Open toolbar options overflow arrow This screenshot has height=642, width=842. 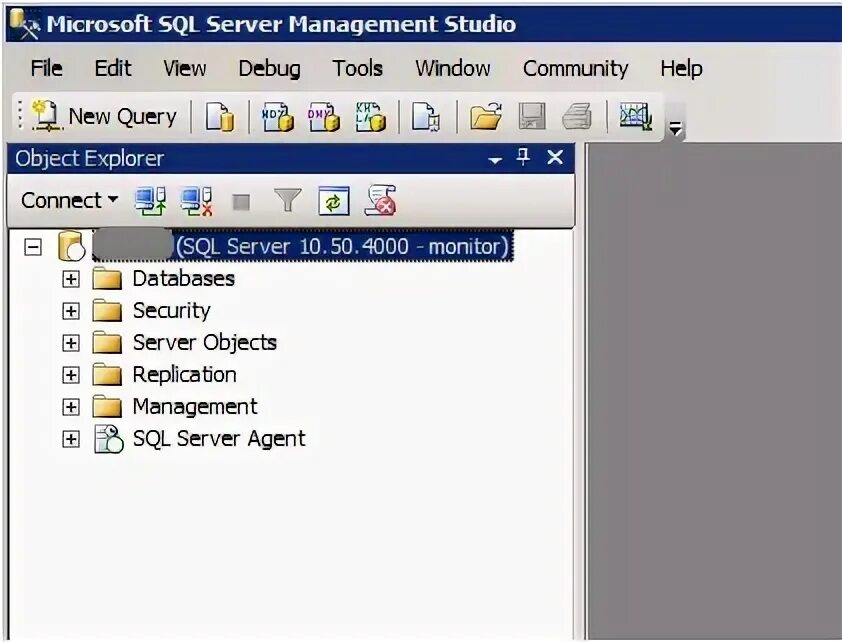tap(675, 128)
